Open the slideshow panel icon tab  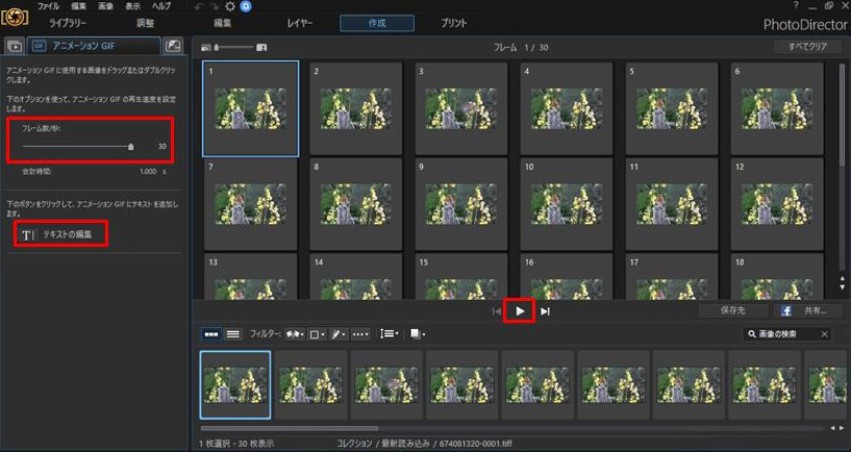[15, 46]
